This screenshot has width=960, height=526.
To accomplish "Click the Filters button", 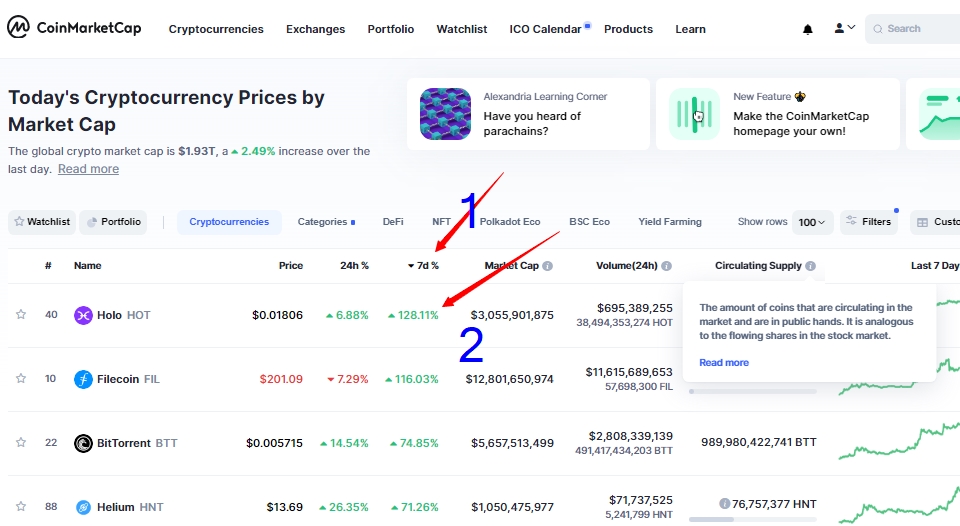I will [868, 222].
